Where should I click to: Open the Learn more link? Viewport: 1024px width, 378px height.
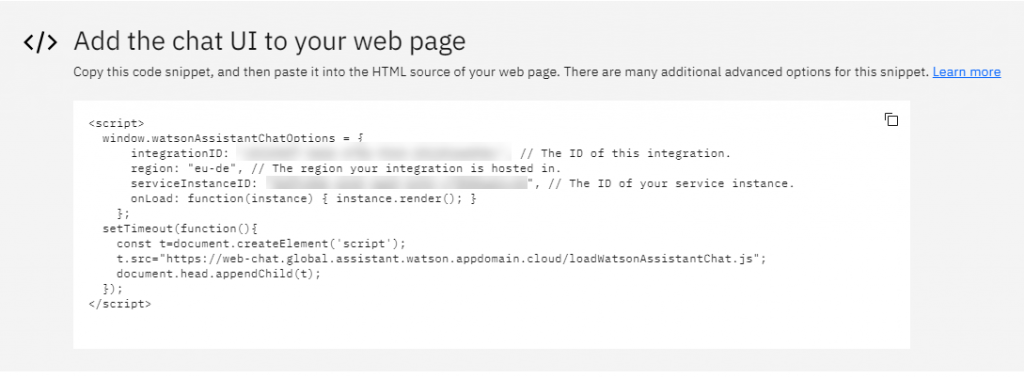click(966, 72)
